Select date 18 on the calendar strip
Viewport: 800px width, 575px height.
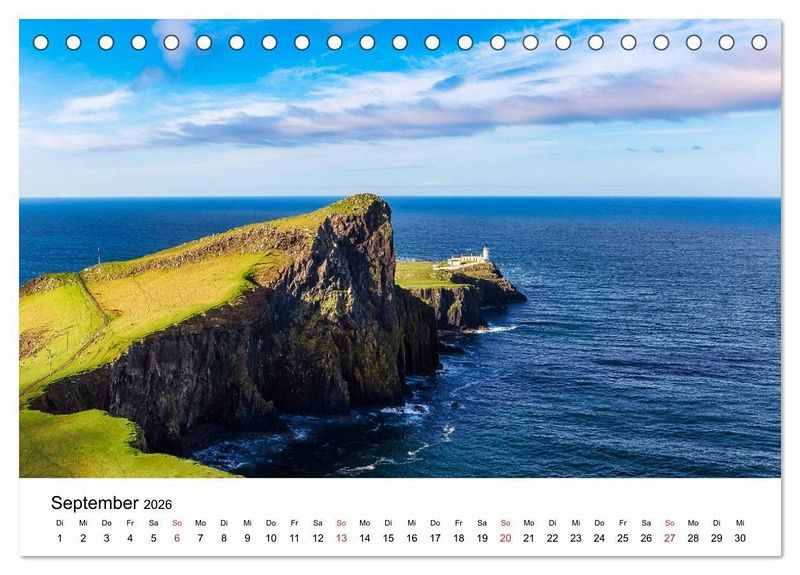click(x=459, y=538)
